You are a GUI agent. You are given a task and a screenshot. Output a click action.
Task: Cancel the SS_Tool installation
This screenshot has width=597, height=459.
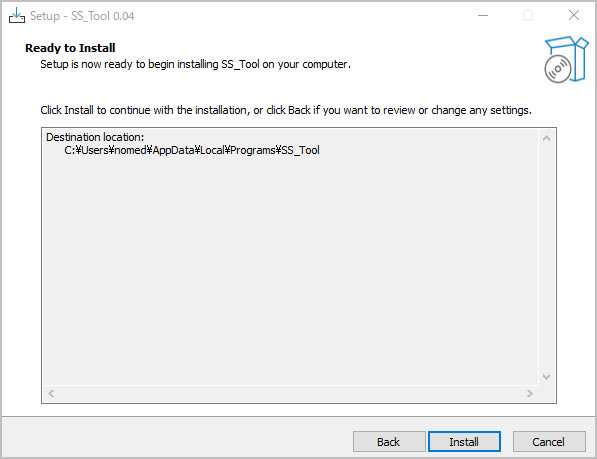pyautogui.click(x=549, y=441)
